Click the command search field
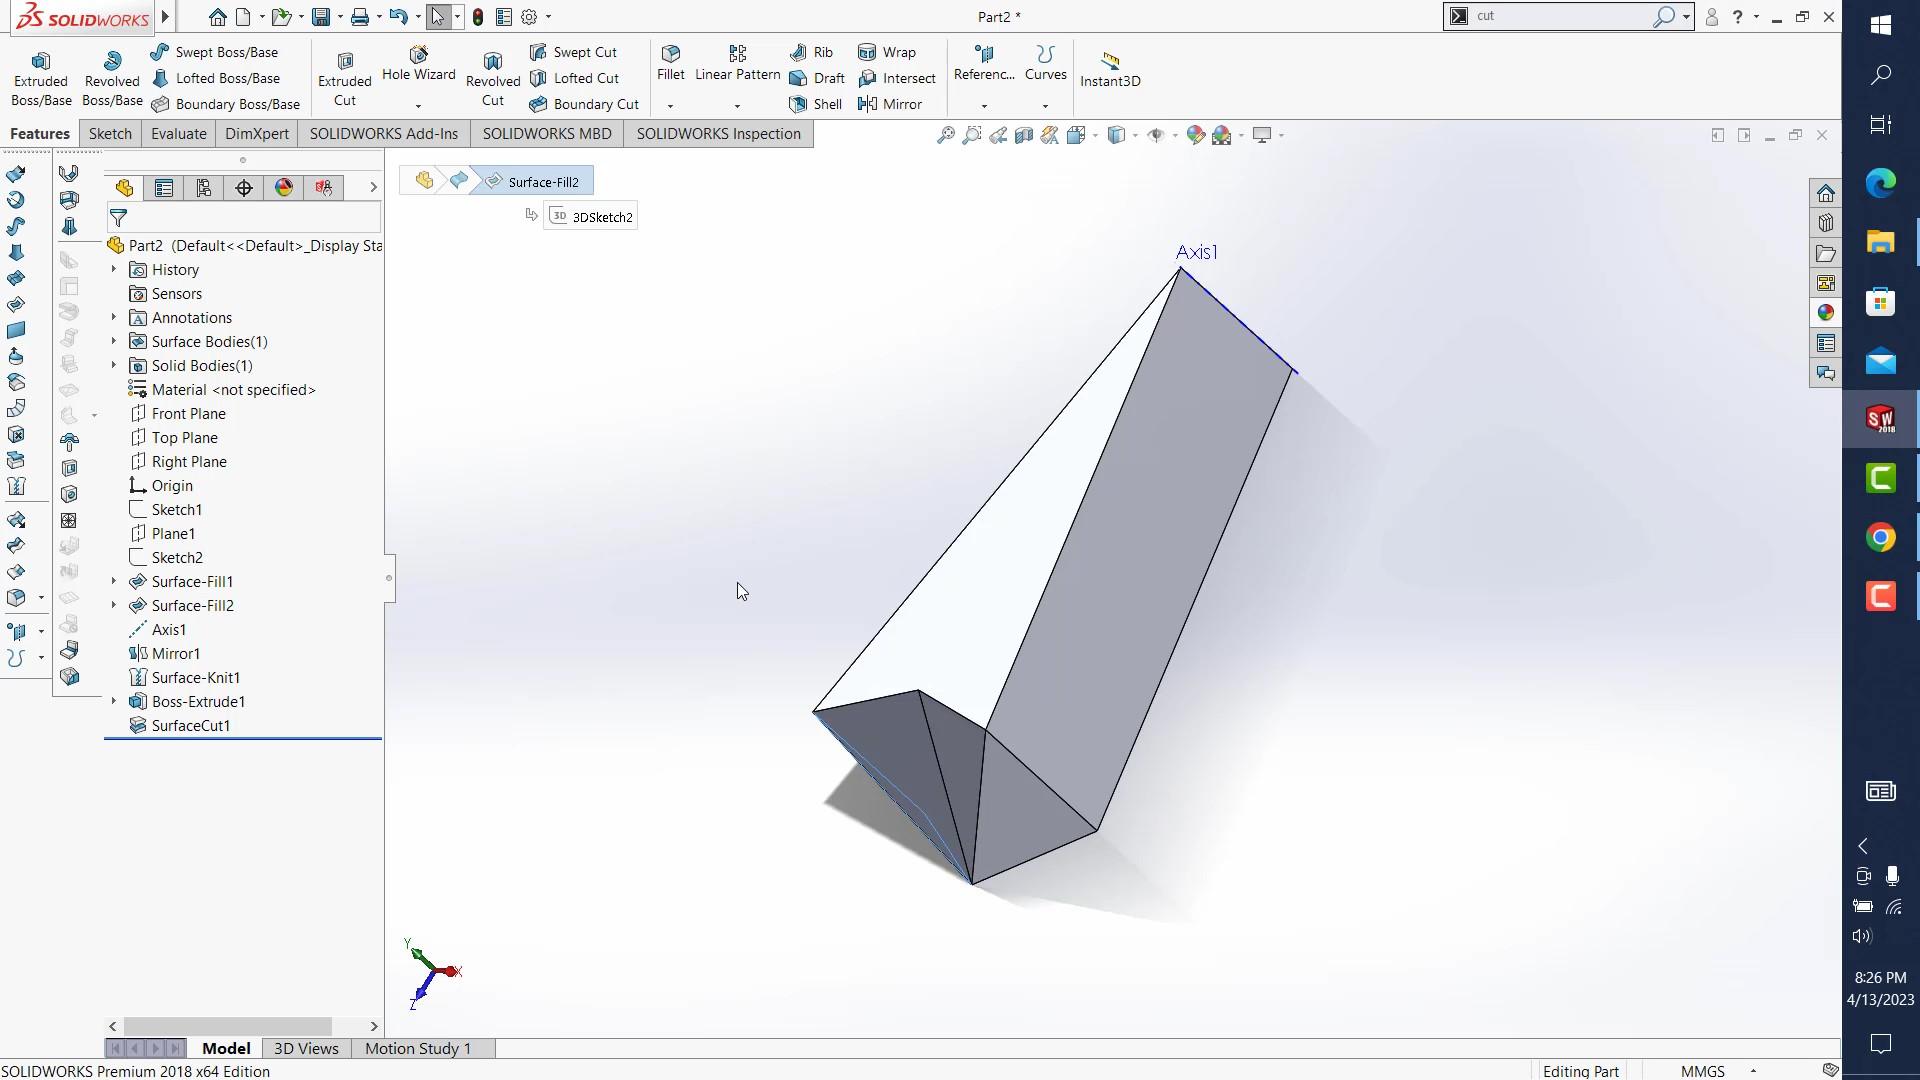The width and height of the screenshot is (1920, 1080). coord(1562,16)
